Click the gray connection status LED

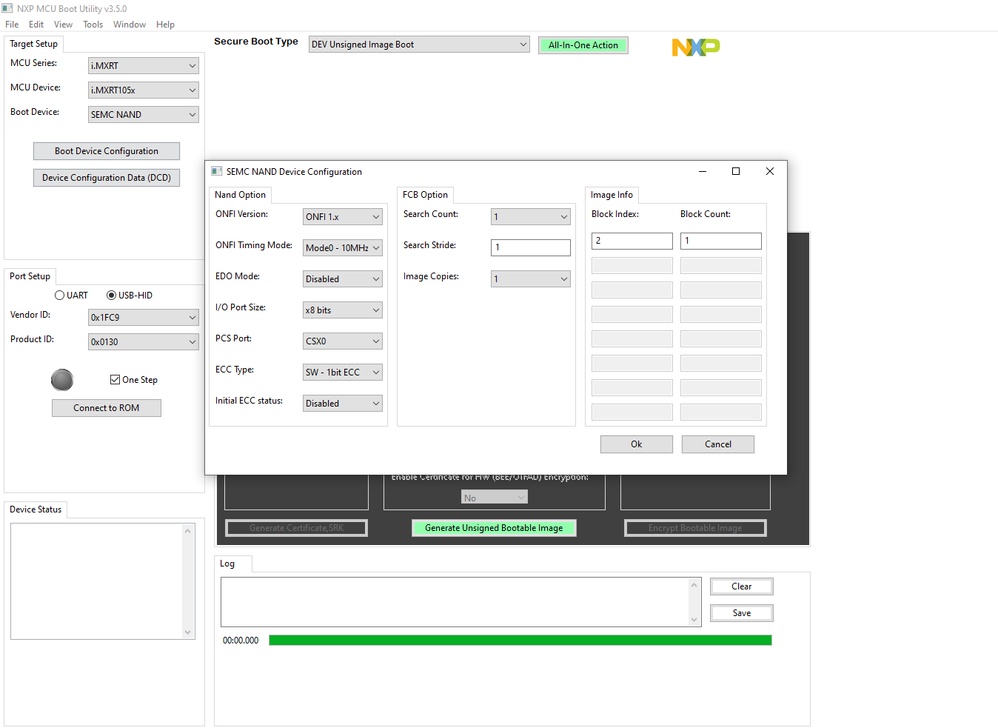pyautogui.click(x=62, y=379)
